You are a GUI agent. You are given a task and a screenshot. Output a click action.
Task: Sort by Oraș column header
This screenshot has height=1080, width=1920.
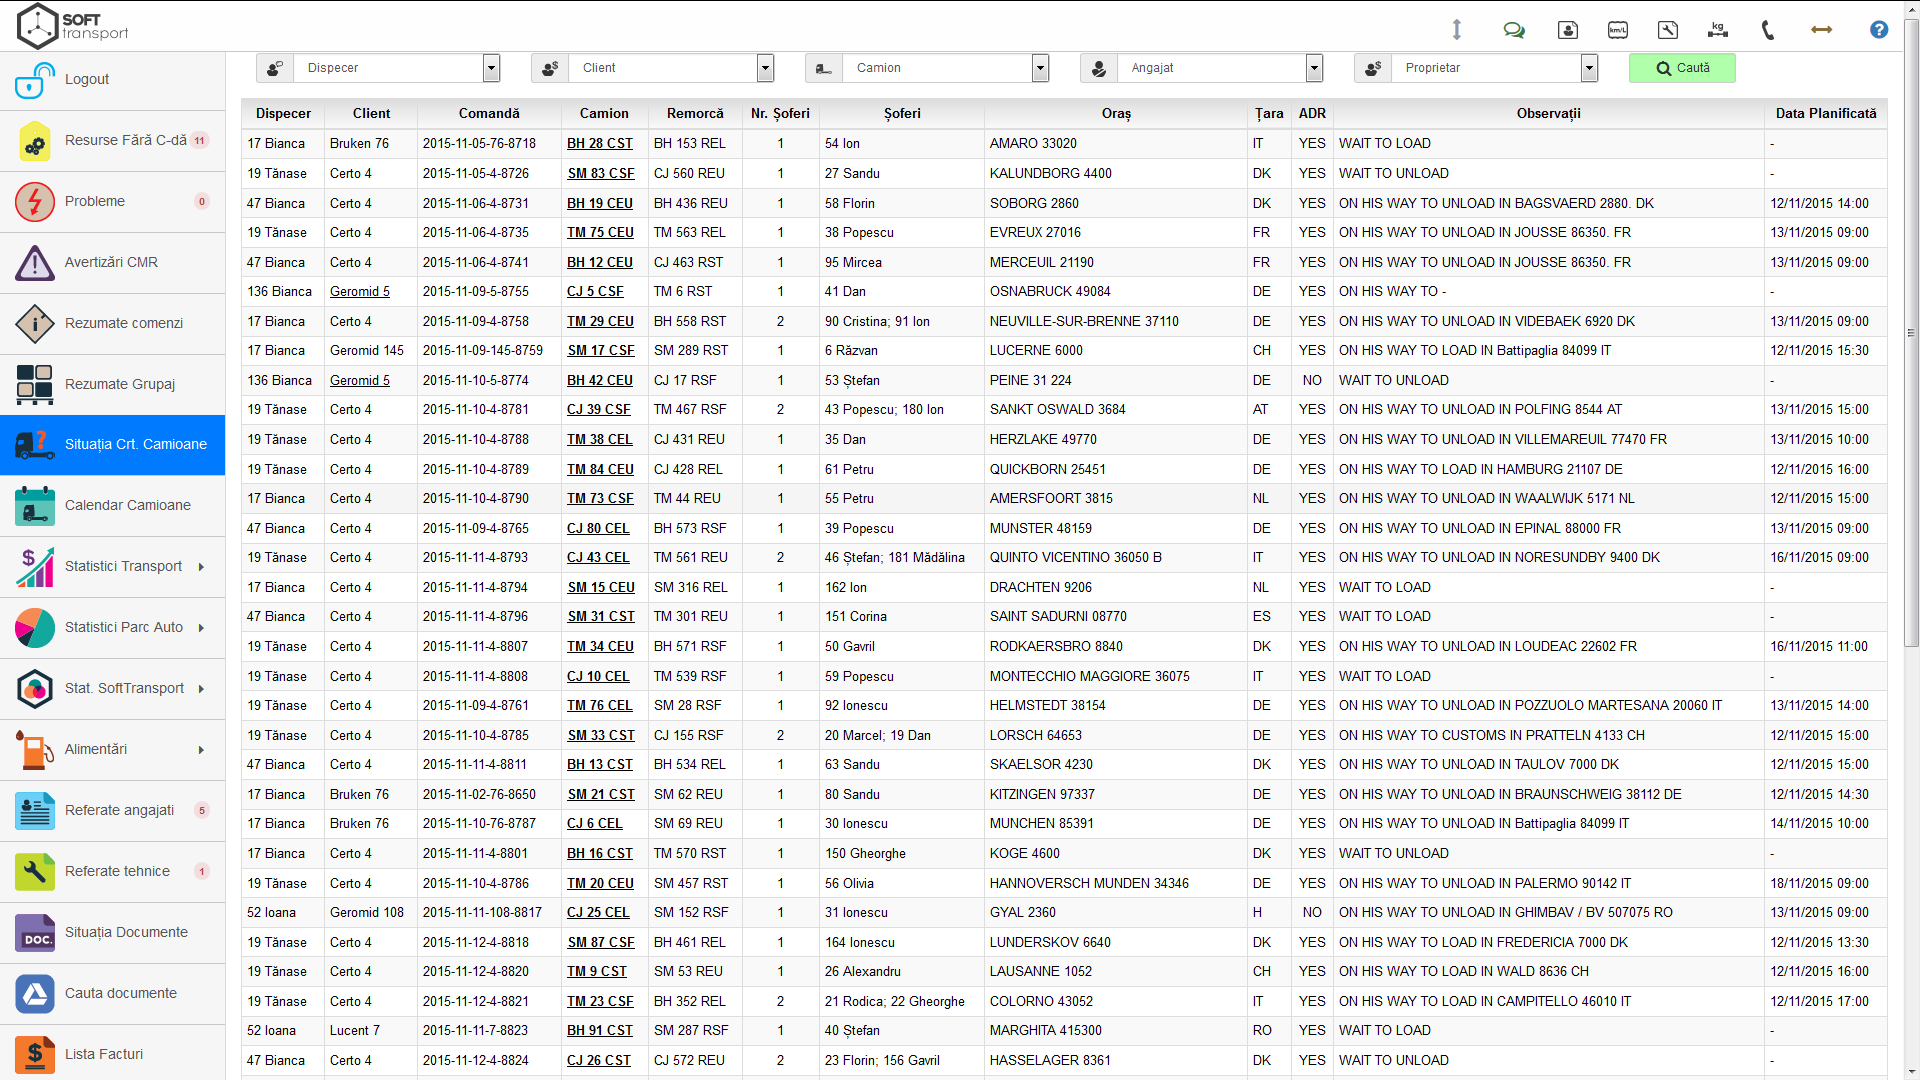pos(1116,114)
